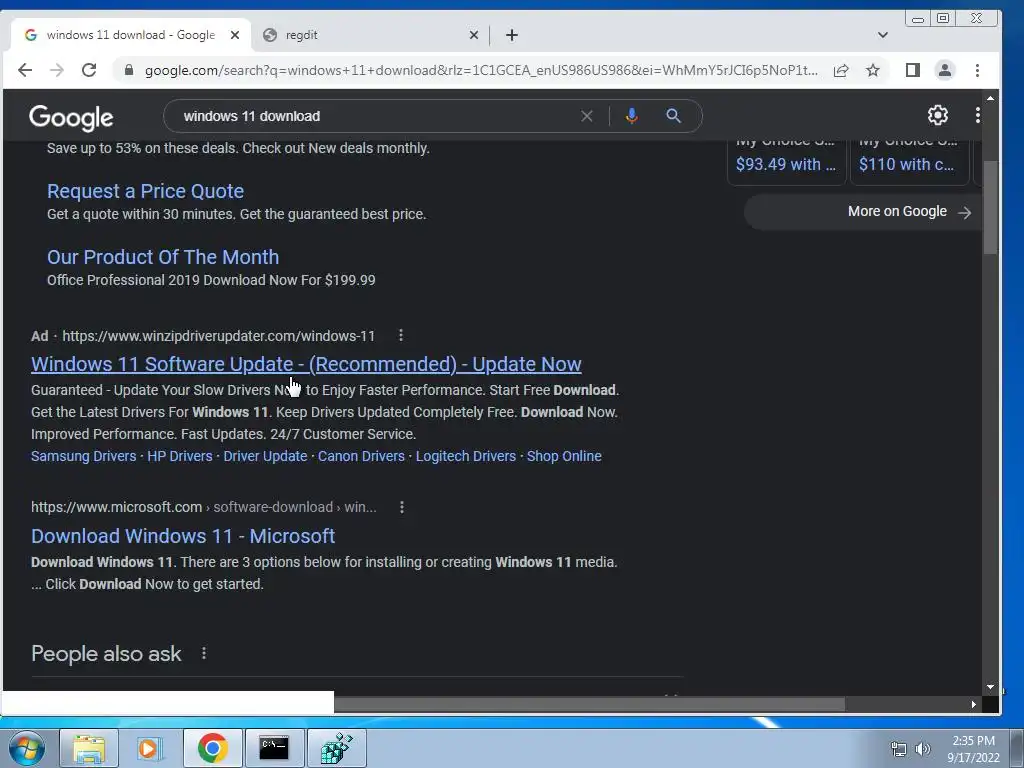
Task: Click the winzipdriverupdater.com ad URL text
Action: point(218,336)
